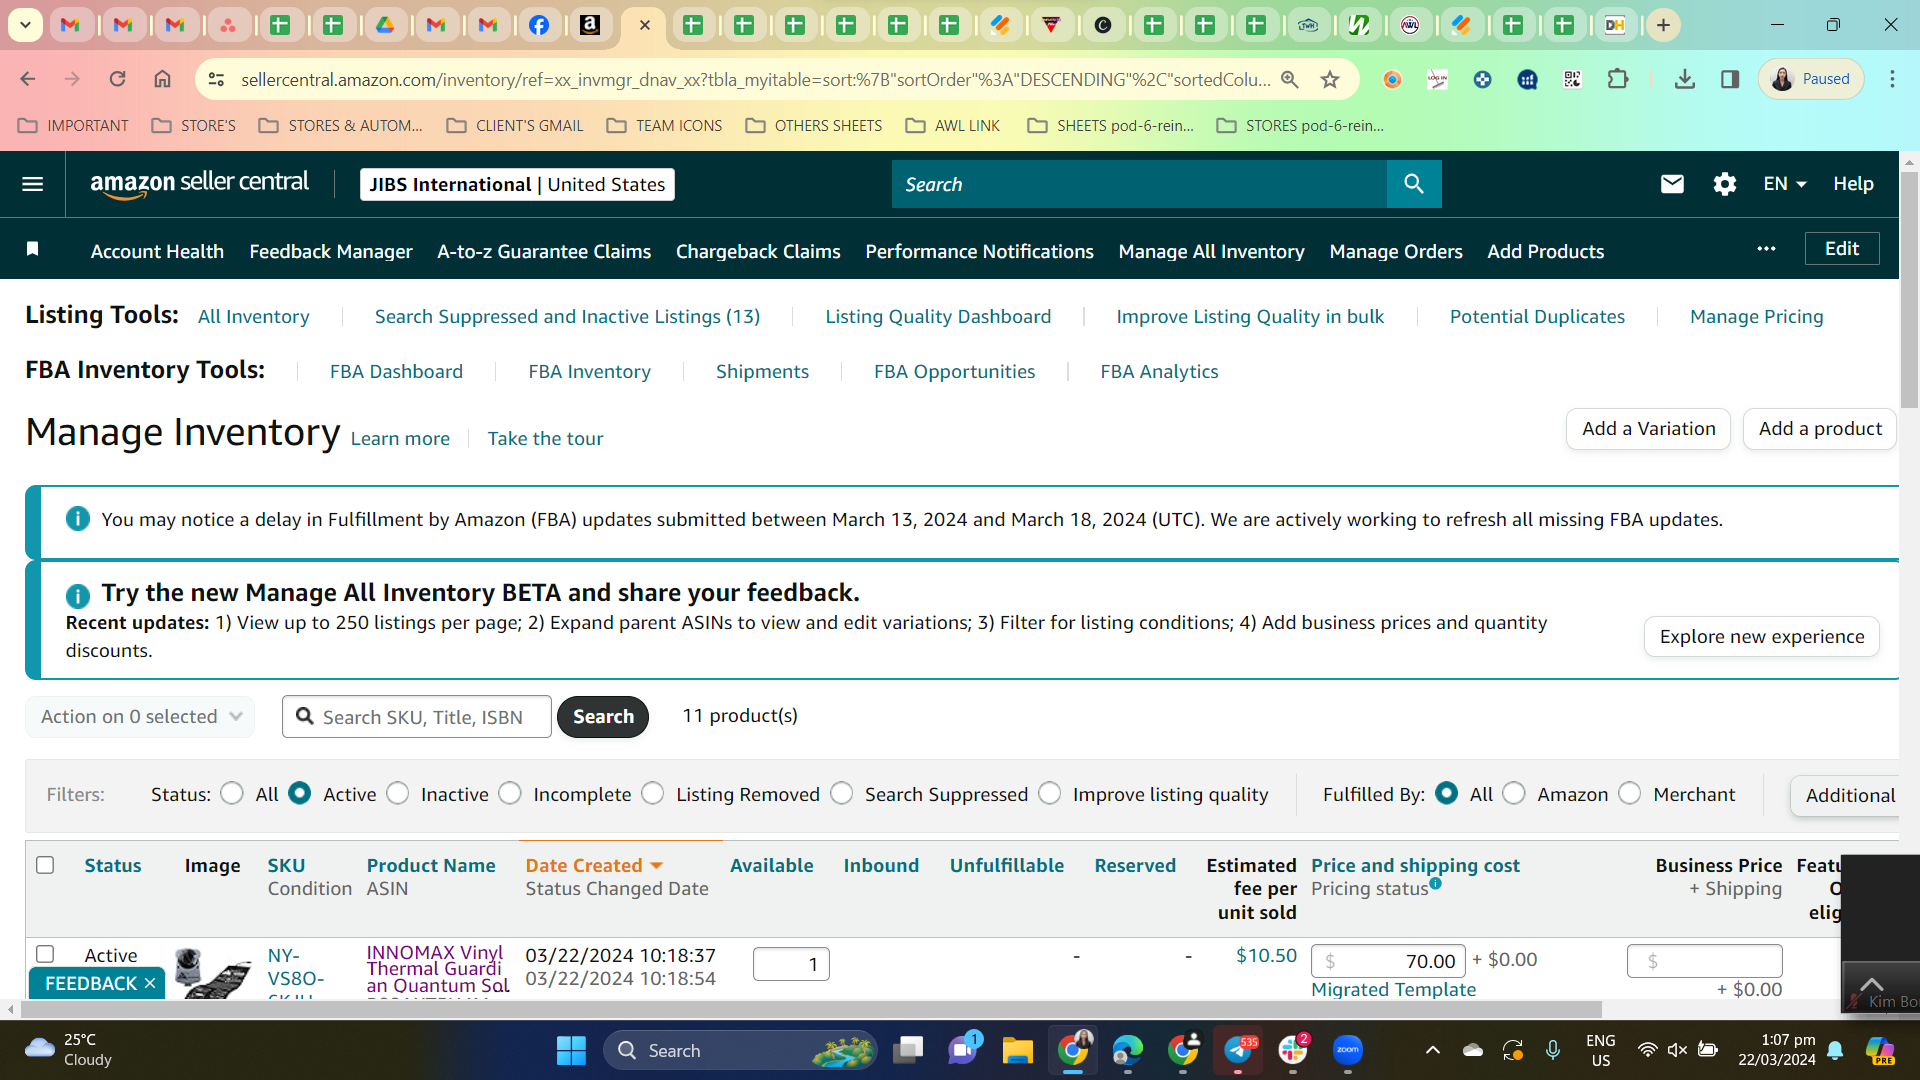Click the Windows Start button
The image size is (1920, 1080).
click(x=571, y=1050)
